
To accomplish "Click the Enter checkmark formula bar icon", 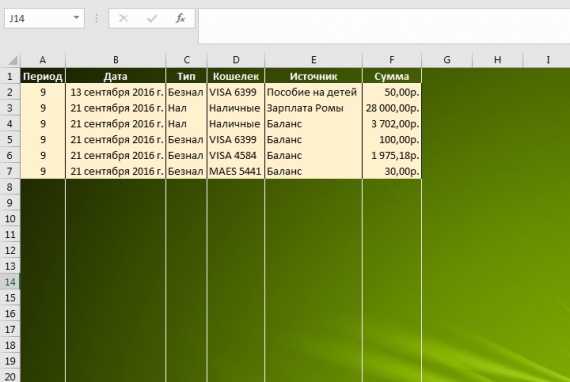I will [x=152, y=18].
